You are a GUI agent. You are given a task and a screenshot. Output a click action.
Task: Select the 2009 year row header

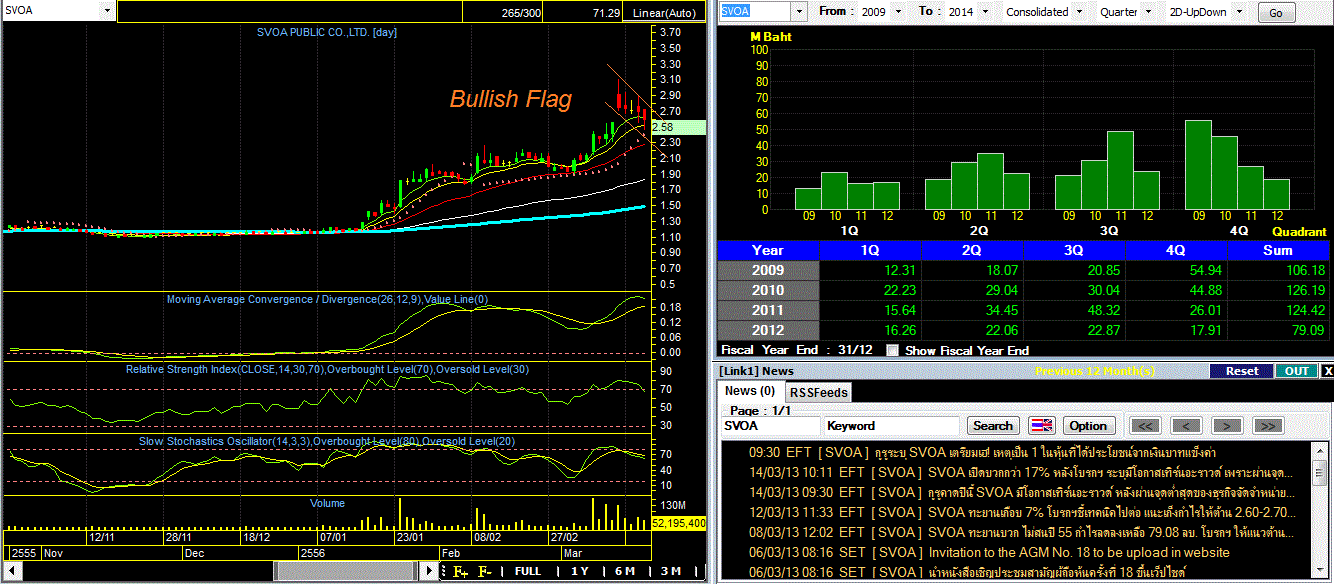coord(768,270)
